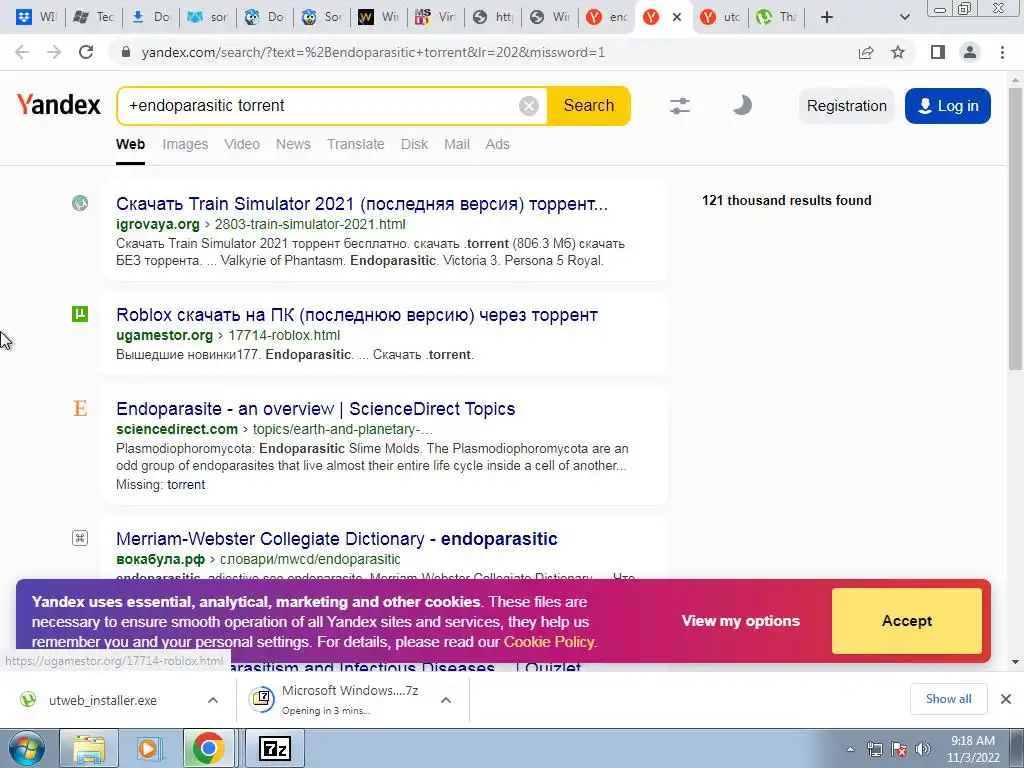Accept the Yandex cookies

[x=906, y=620]
